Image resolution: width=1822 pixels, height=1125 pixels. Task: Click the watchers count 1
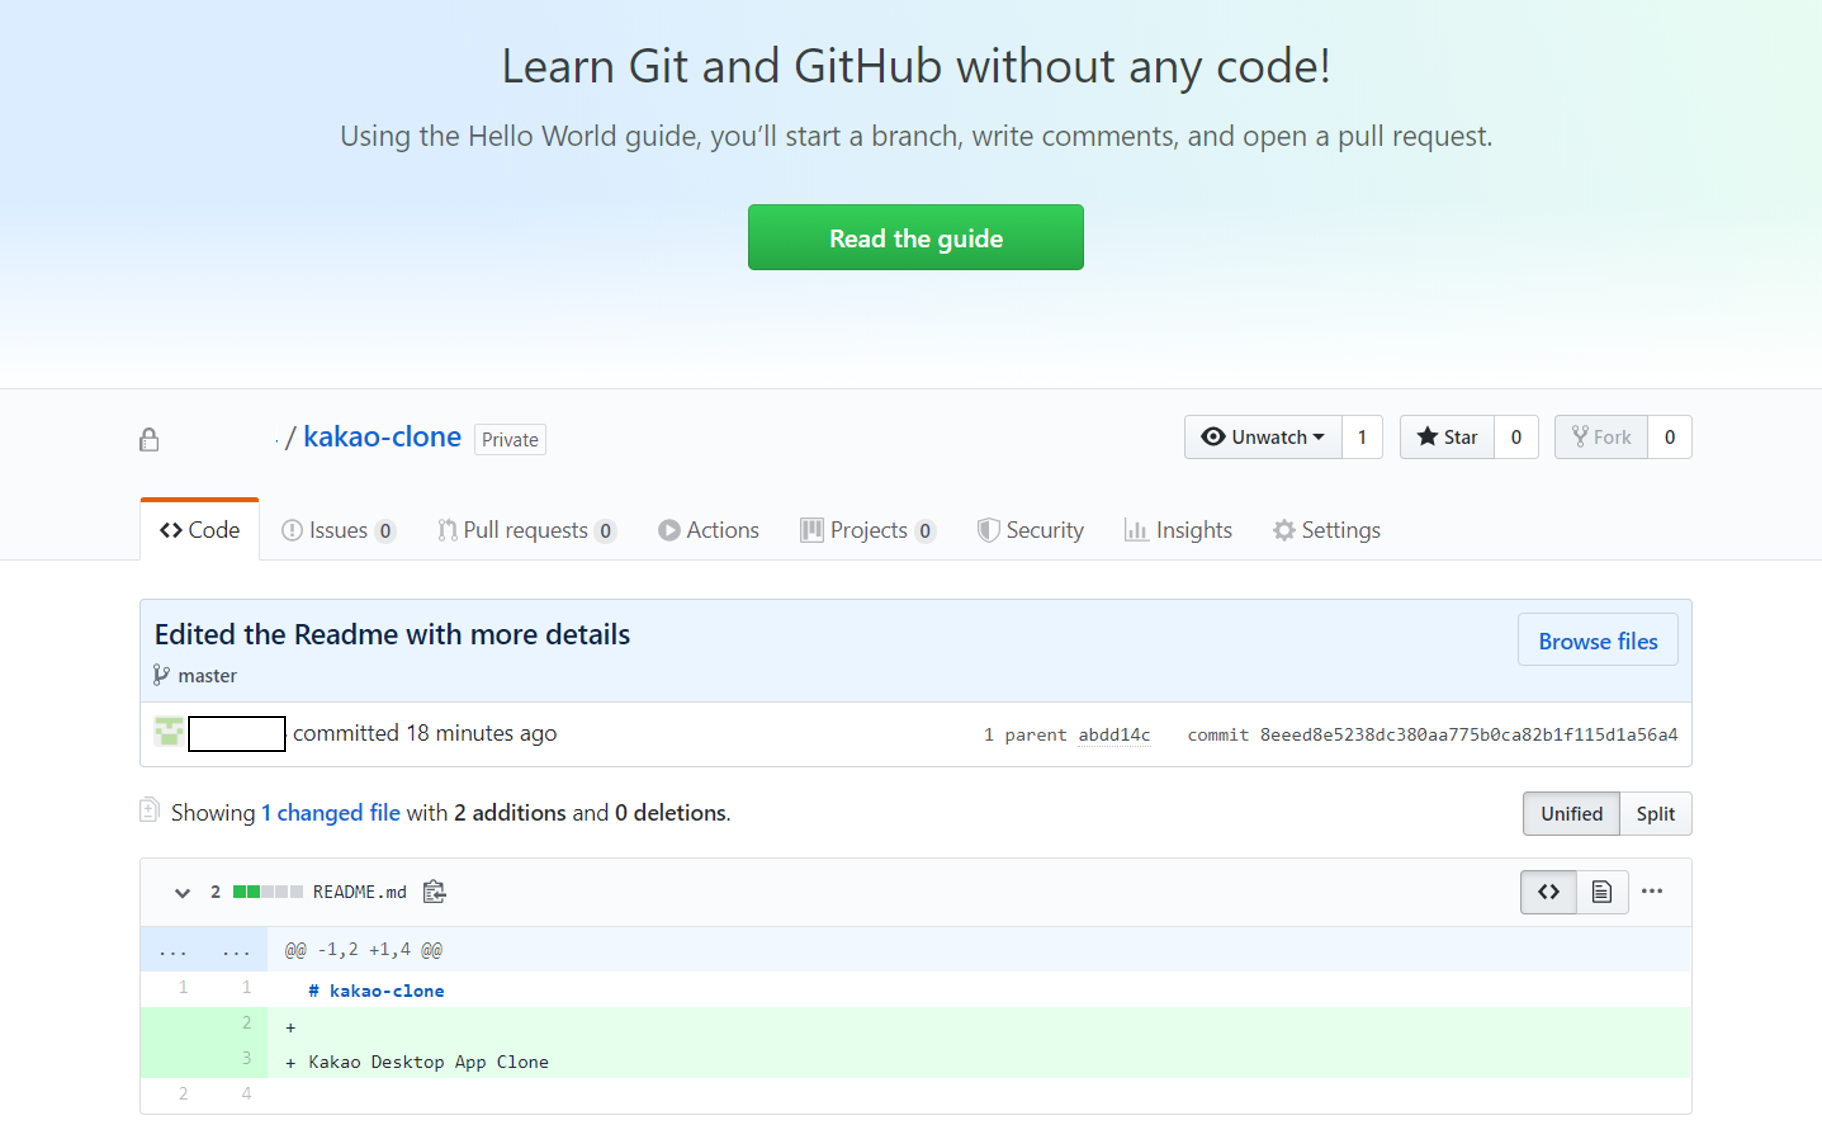click(x=1362, y=437)
